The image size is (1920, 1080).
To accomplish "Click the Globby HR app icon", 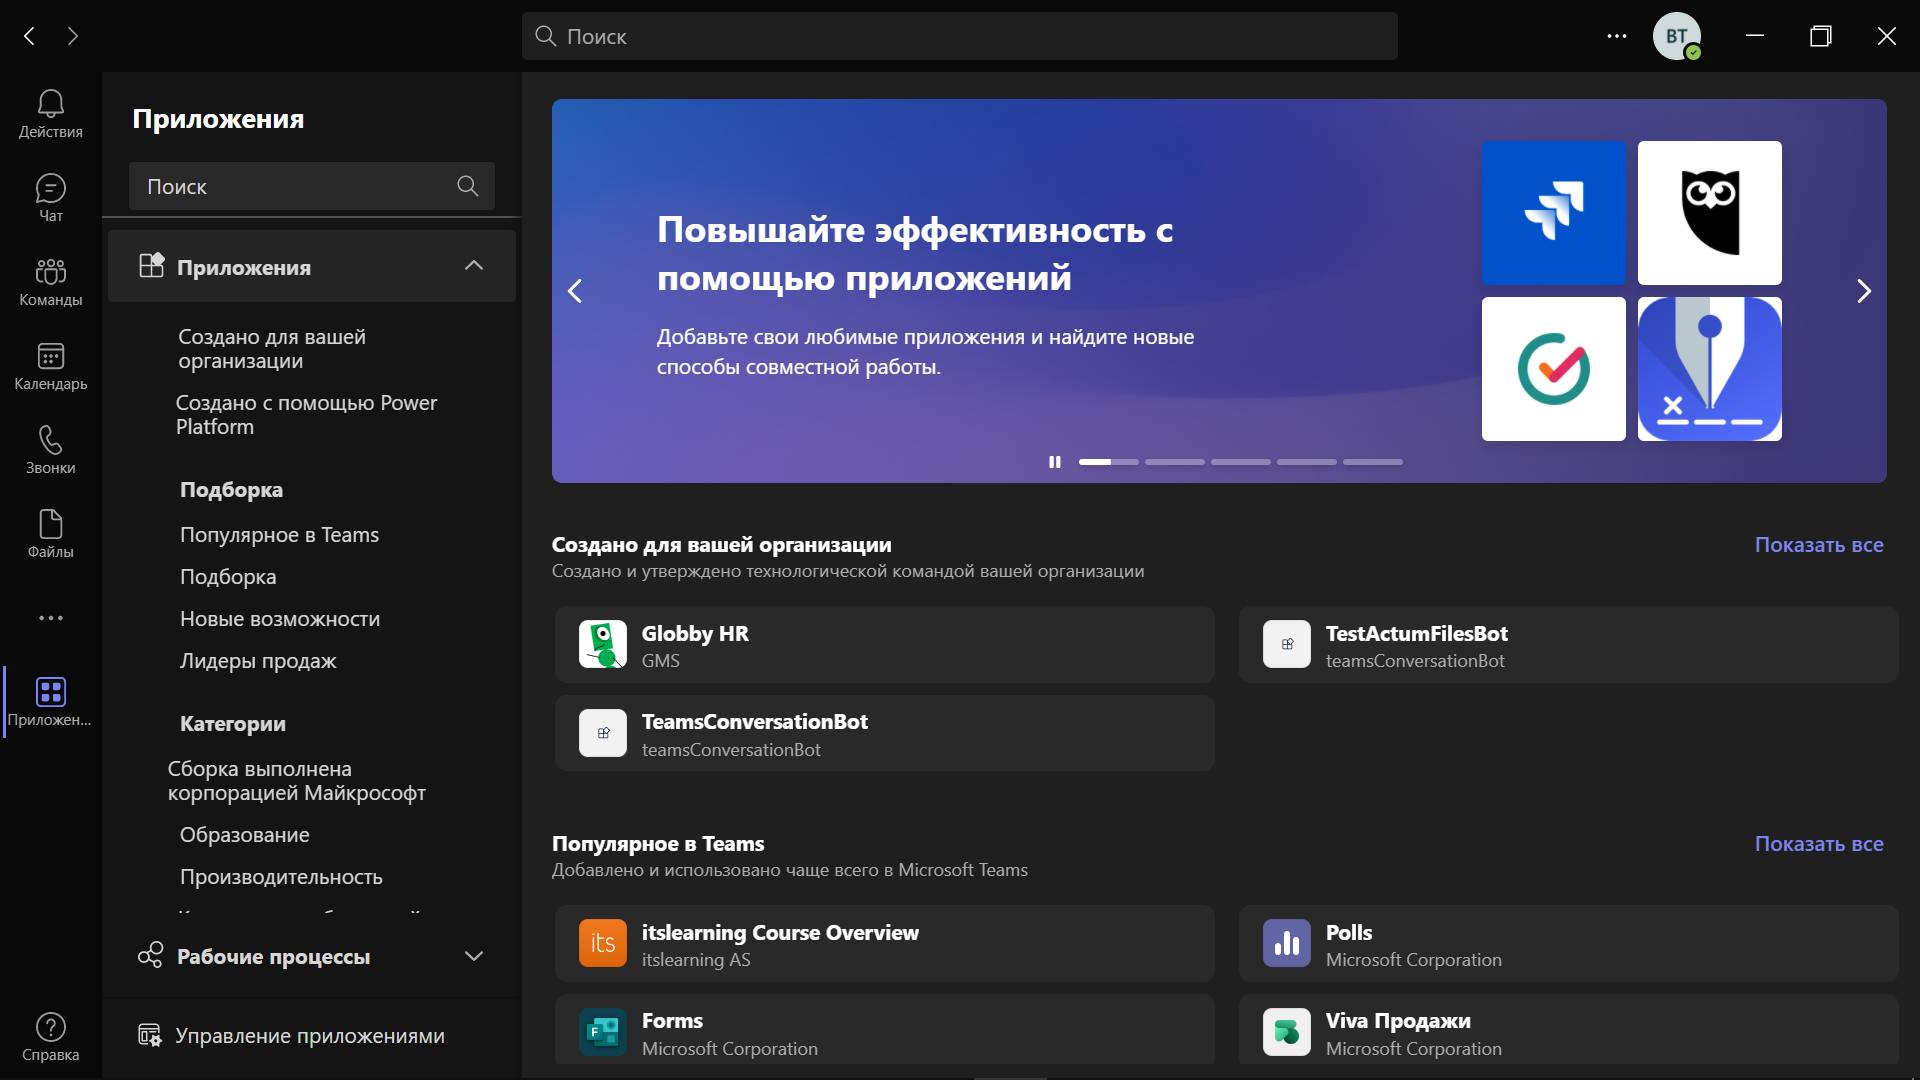I will (x=603, y=645).
